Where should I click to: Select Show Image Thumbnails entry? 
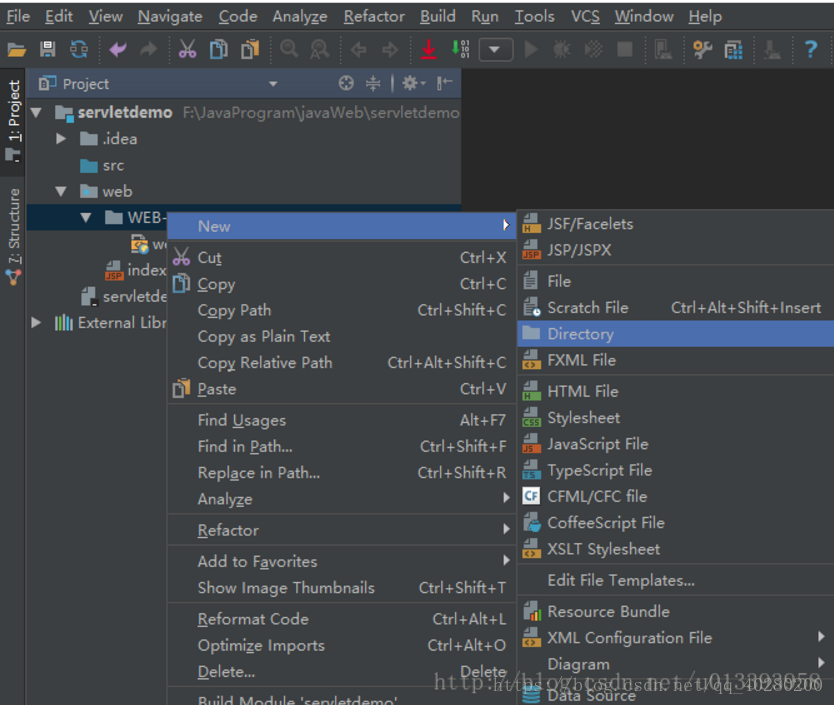click(341, 587)
